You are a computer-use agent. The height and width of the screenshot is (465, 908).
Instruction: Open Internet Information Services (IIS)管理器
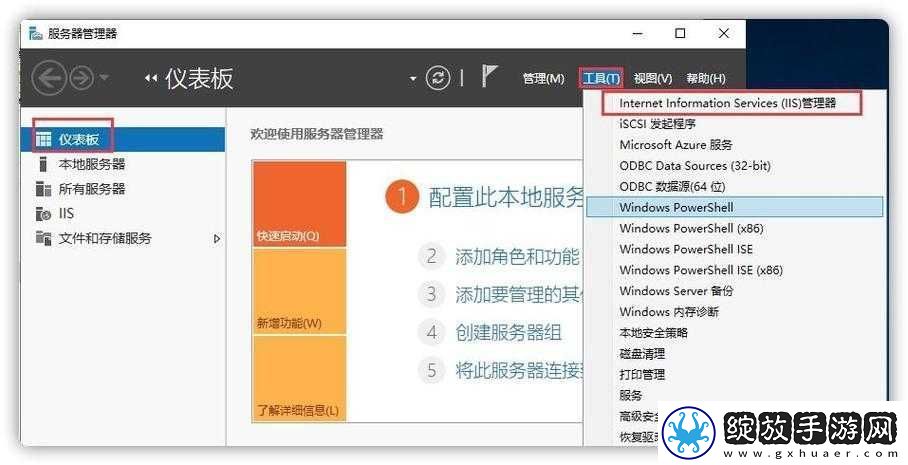[x=728, y=103]
